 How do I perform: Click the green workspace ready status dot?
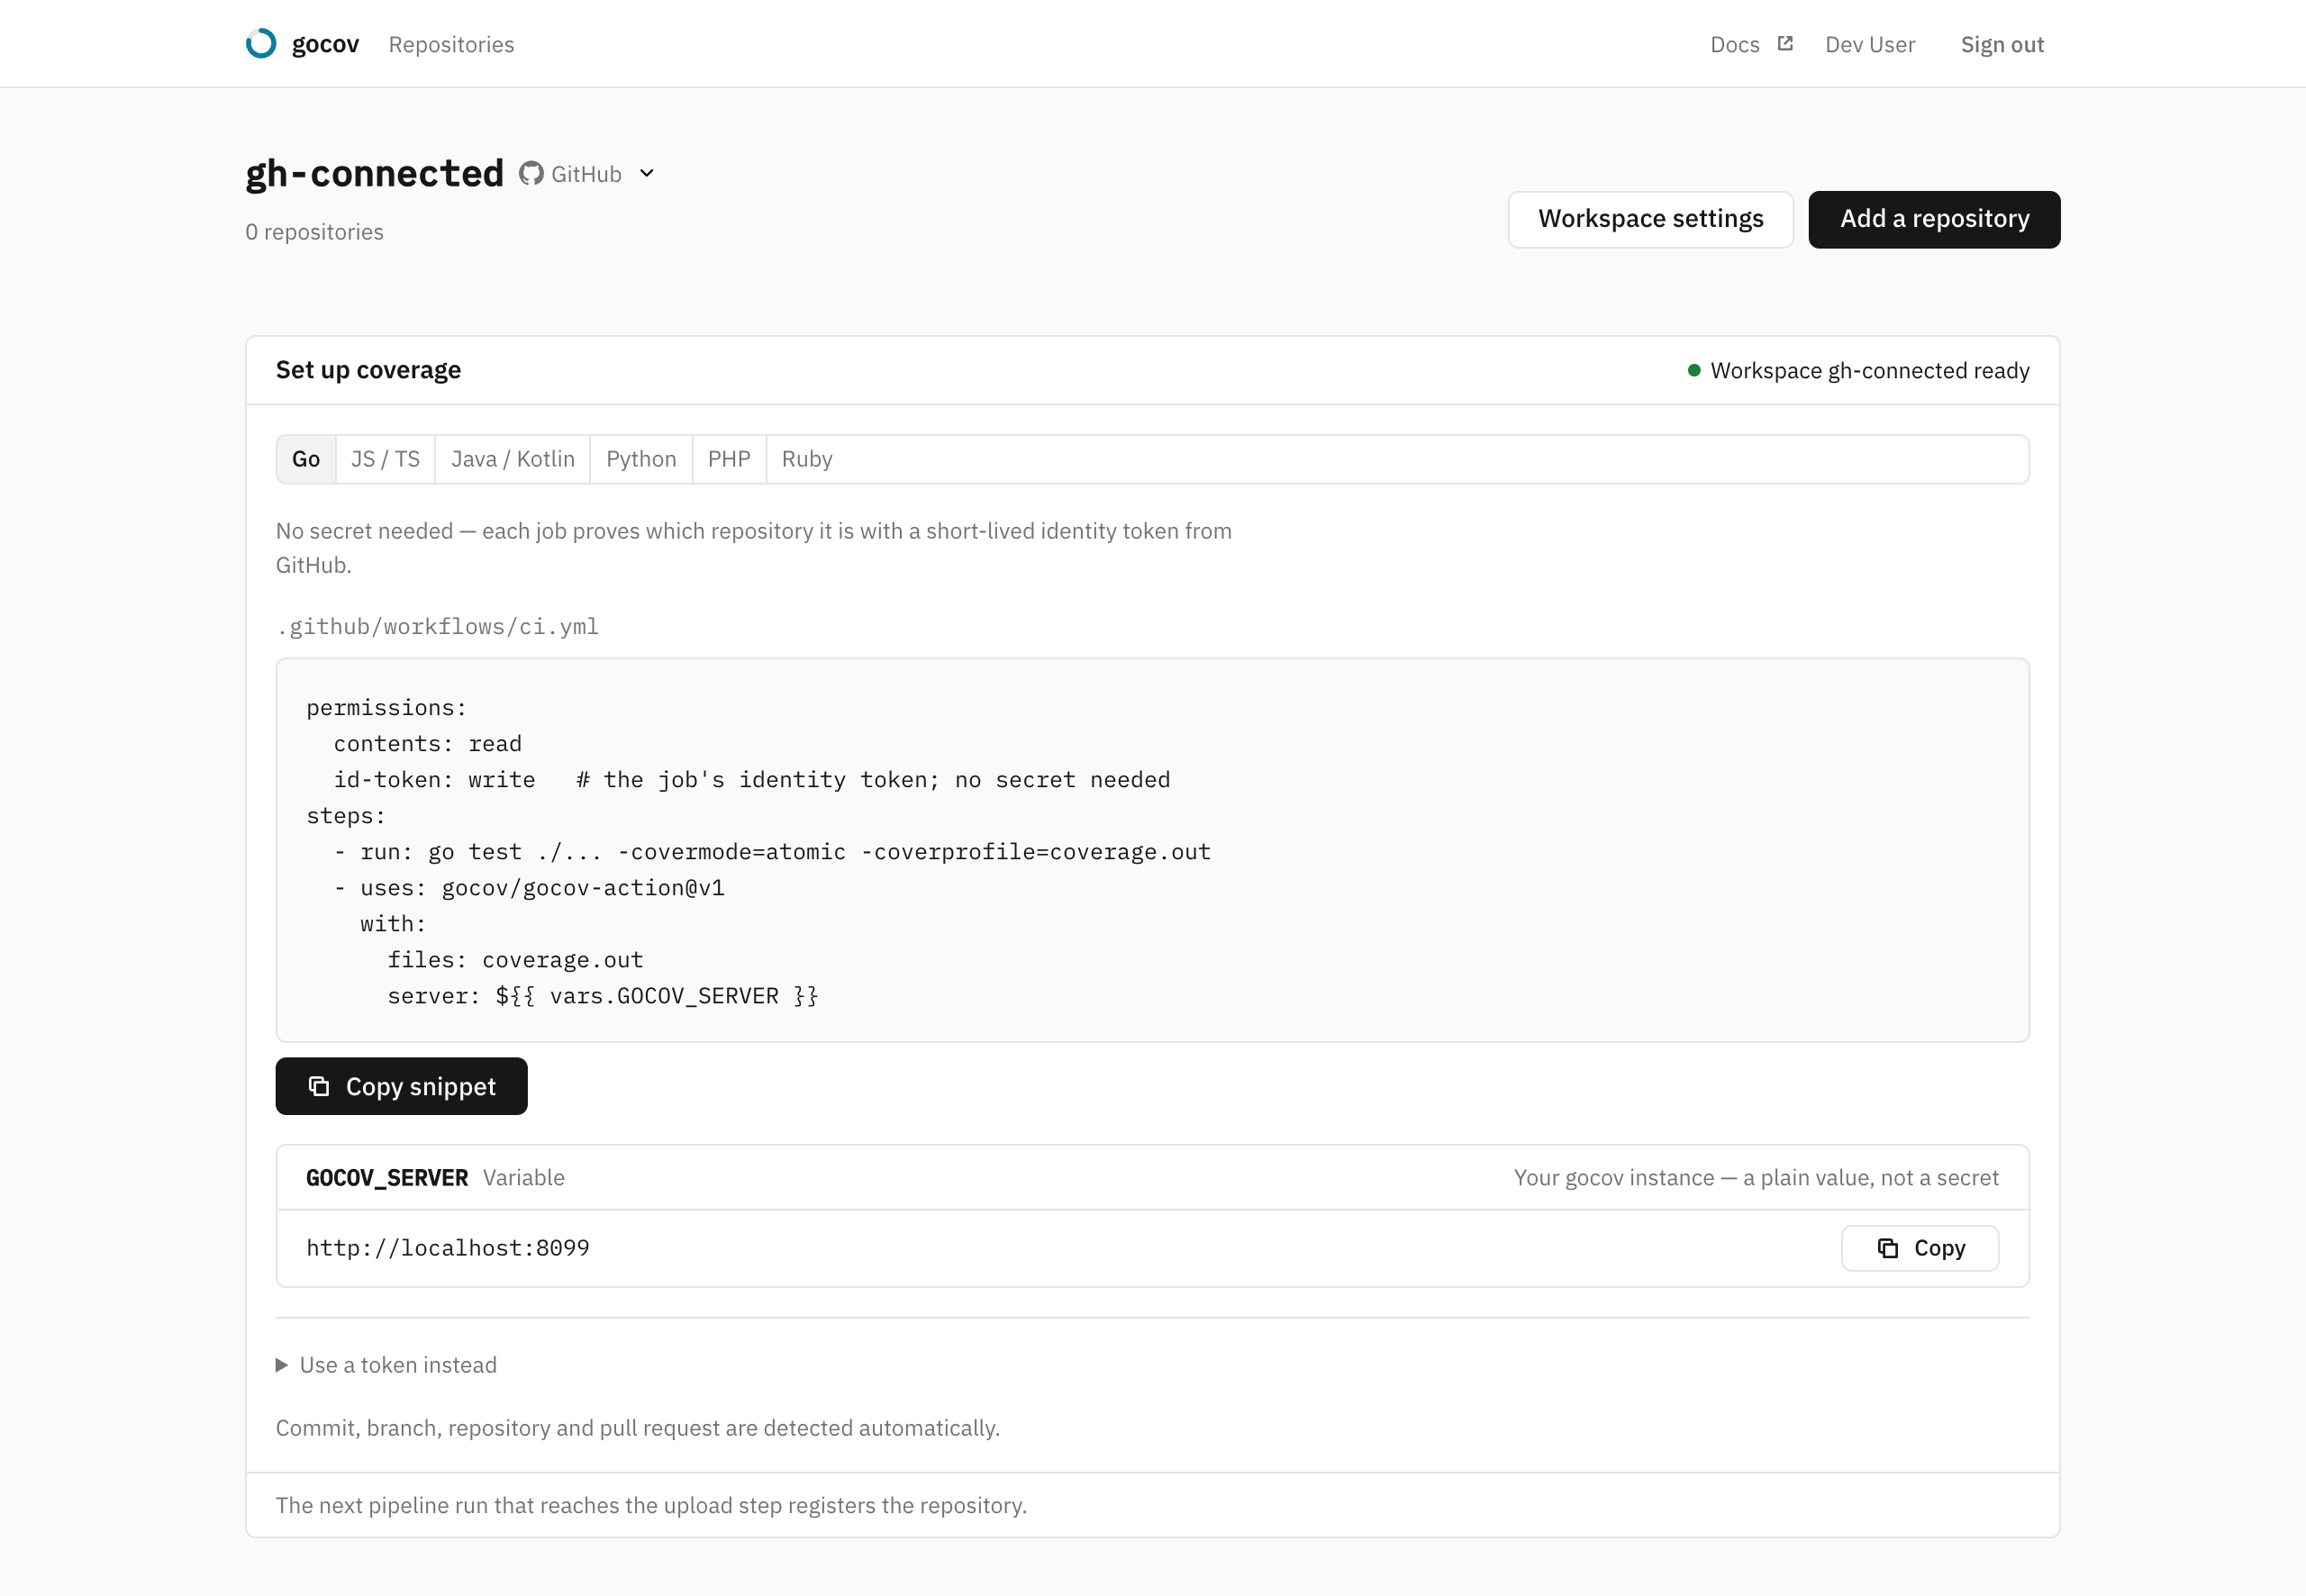tap(1694, 370)
